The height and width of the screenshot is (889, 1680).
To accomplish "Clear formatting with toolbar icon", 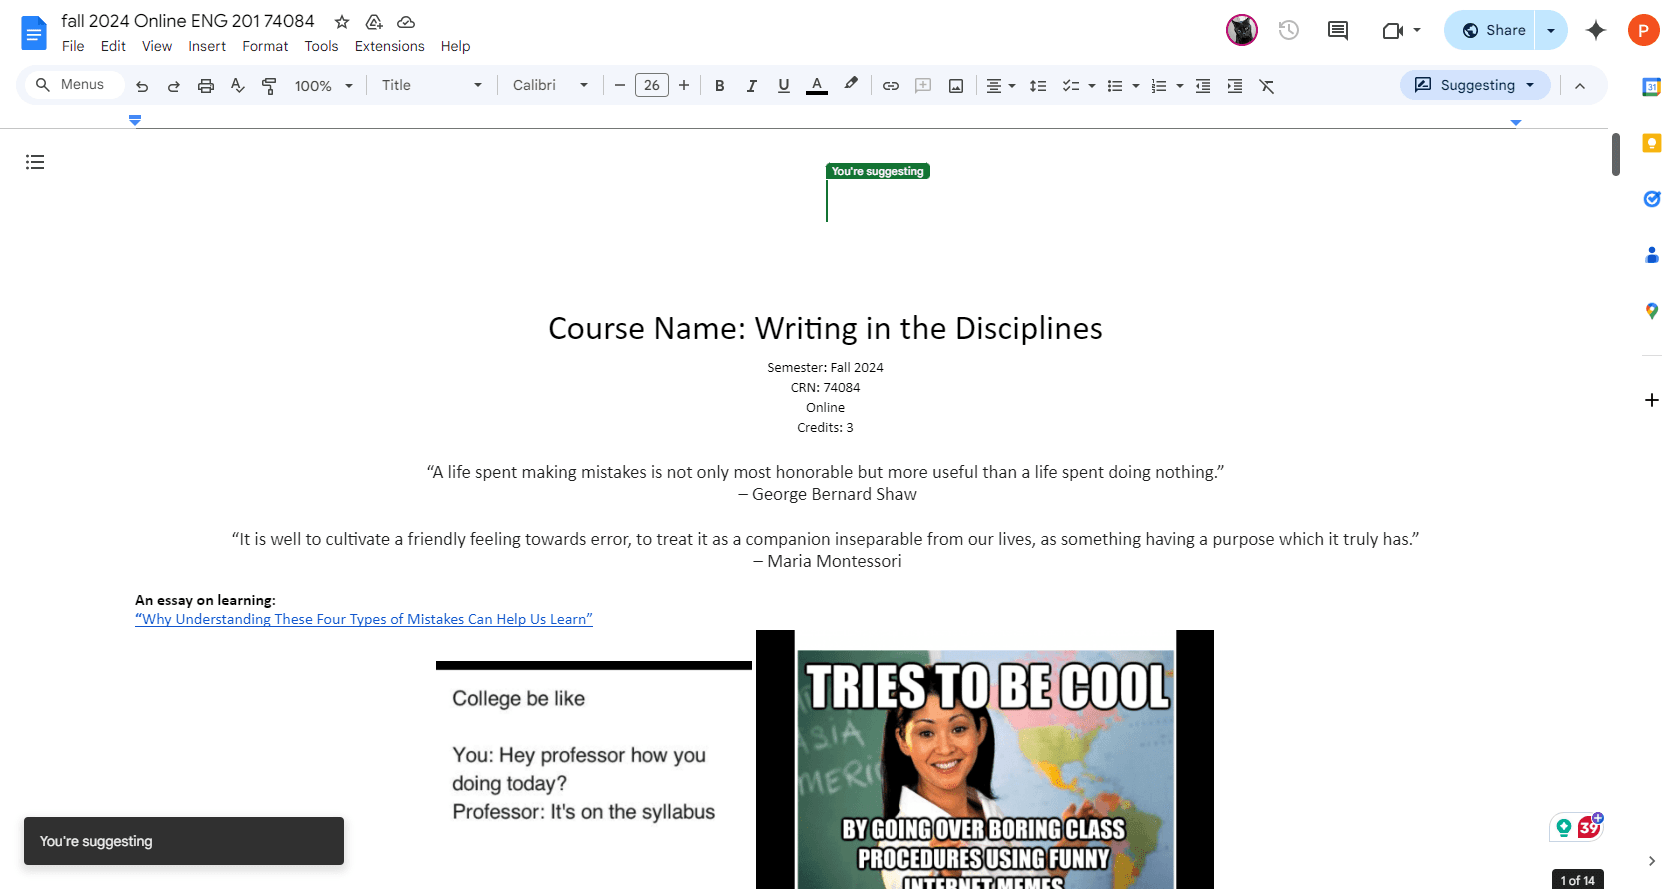I will point(1267,86).
